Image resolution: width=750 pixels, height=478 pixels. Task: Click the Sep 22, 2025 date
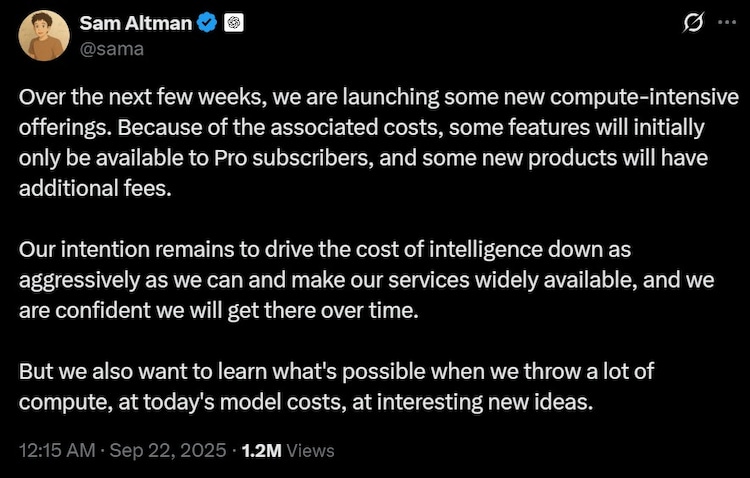(167, 450)
